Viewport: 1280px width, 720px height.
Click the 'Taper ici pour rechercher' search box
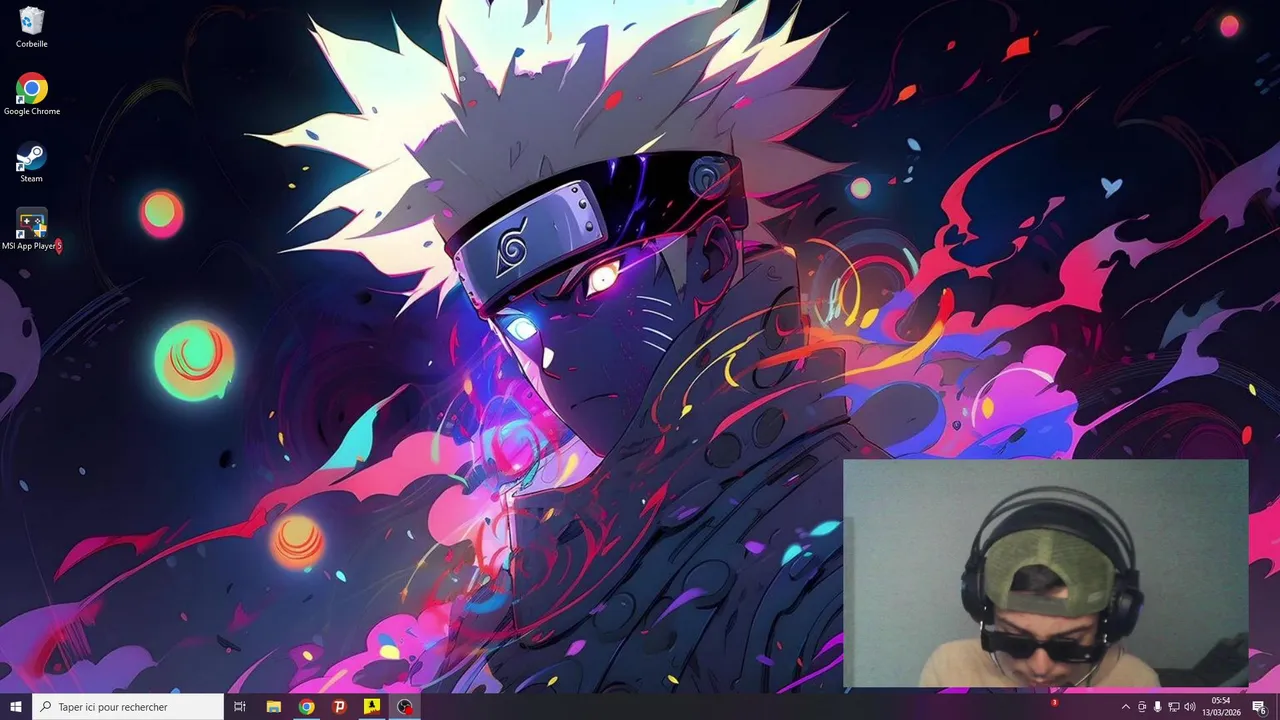(128, 707)
